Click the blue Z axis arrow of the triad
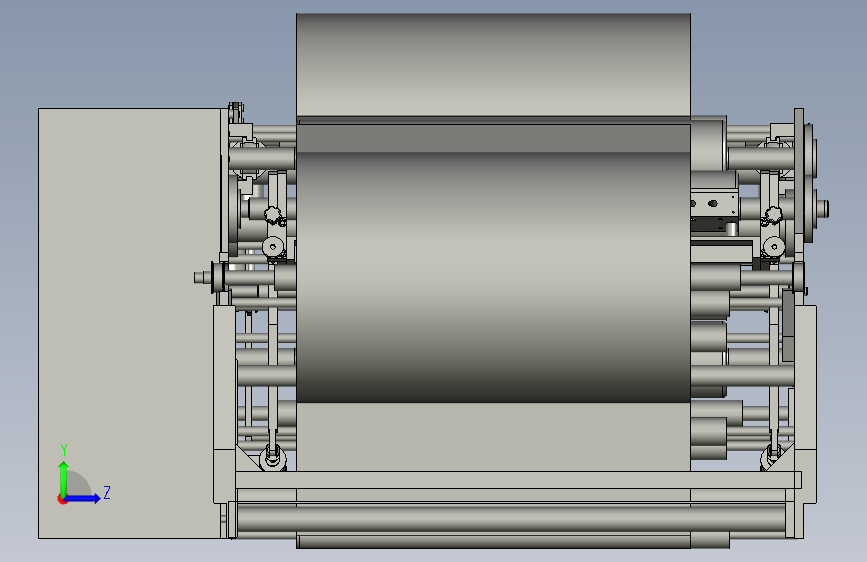This screenshot has width=867, height=562. [82, 498]
